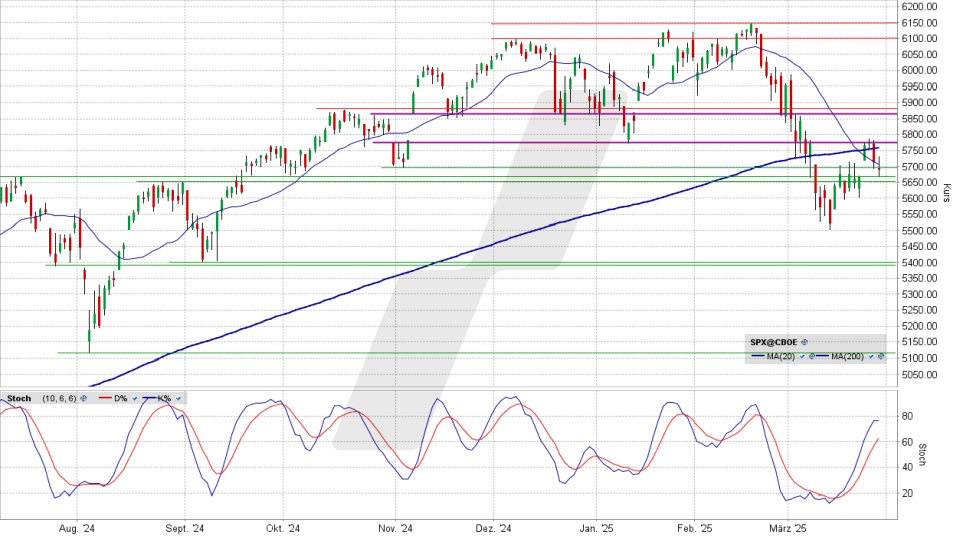This screenshot has height=540, width=960.
Task: Select the Stoch indicator title
Action: [19, 399]
